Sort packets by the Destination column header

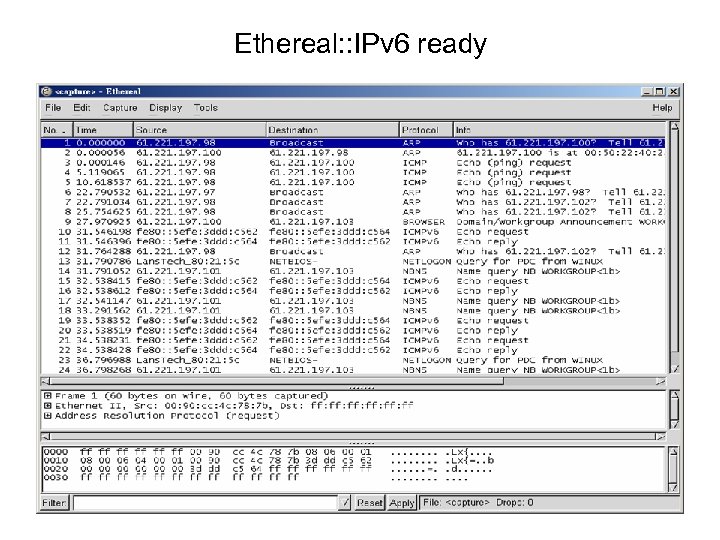[332, 129]
